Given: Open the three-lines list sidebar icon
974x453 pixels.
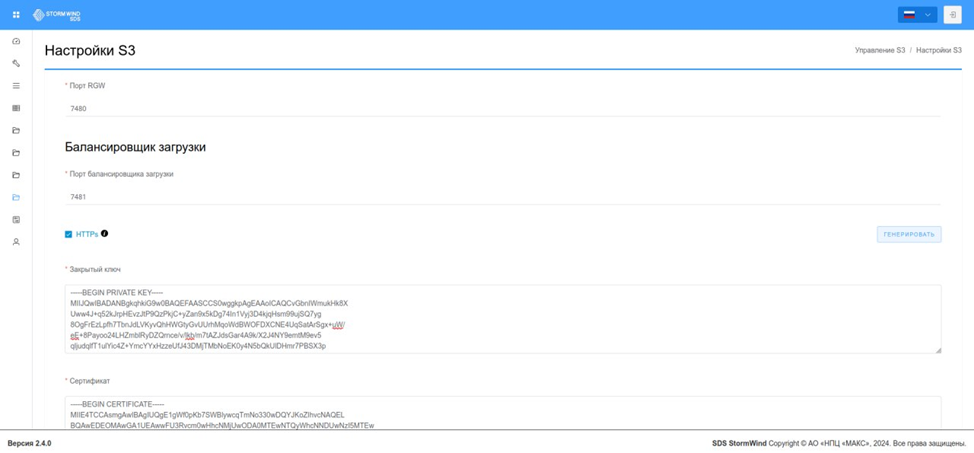Looking at the screenshot, I should point(16,86).
